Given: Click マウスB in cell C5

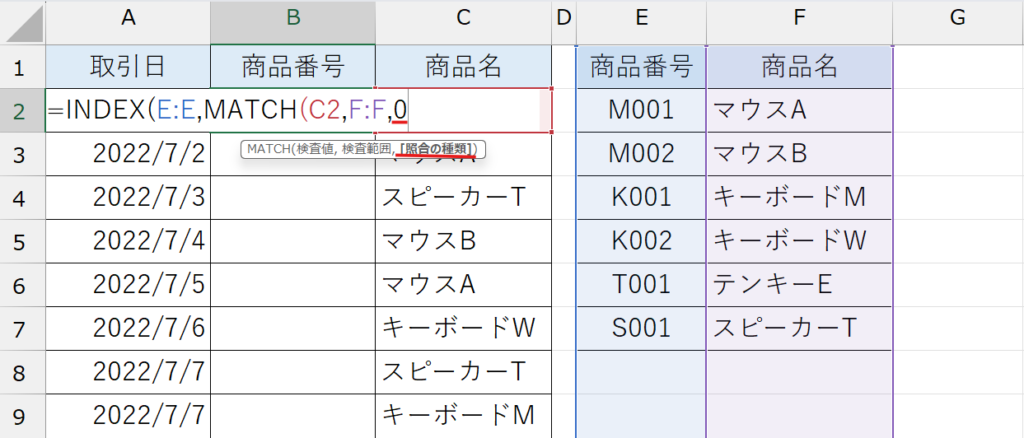Looking at the screenshot, I should pyautogui.click(x=464, y=242).
